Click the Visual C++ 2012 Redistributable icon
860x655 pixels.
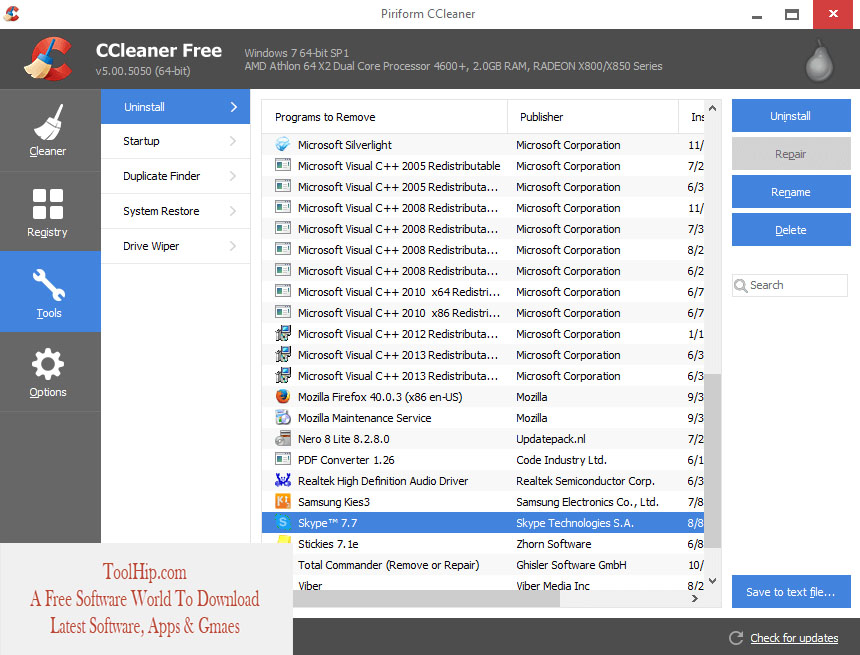[282, 334]
